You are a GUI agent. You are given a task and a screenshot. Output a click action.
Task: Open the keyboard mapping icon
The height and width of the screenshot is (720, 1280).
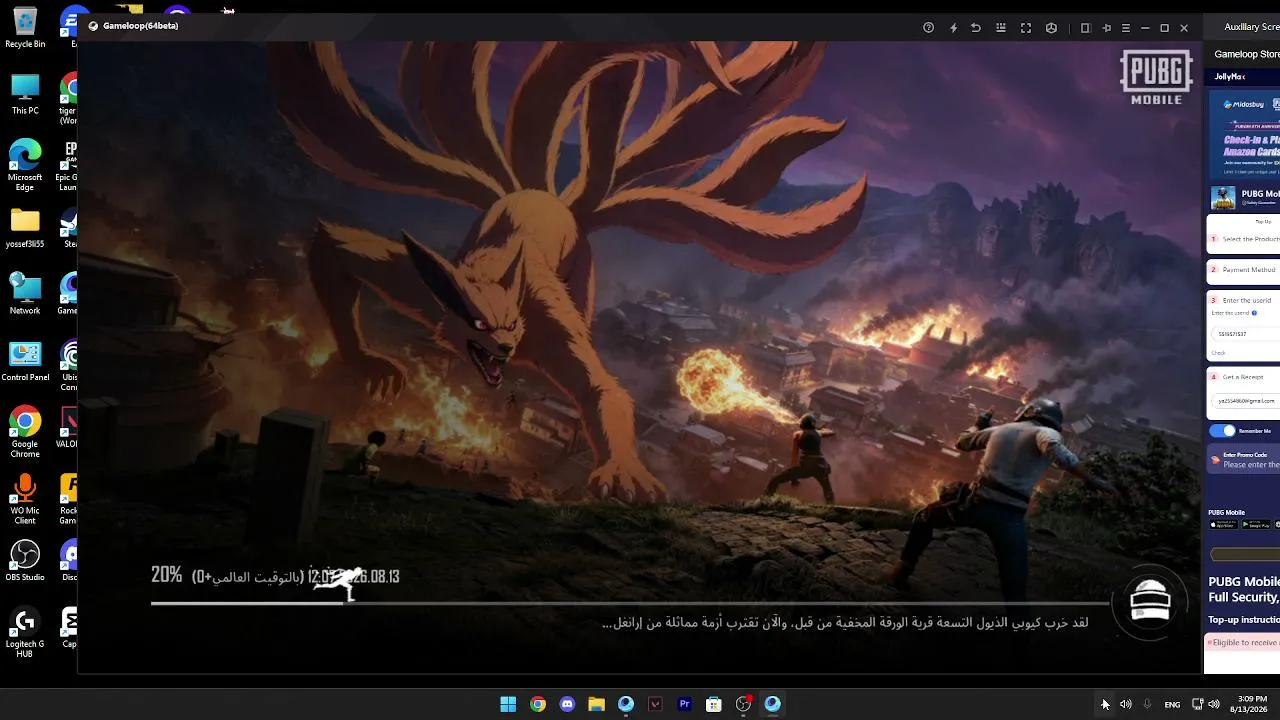pos(1001,28)
